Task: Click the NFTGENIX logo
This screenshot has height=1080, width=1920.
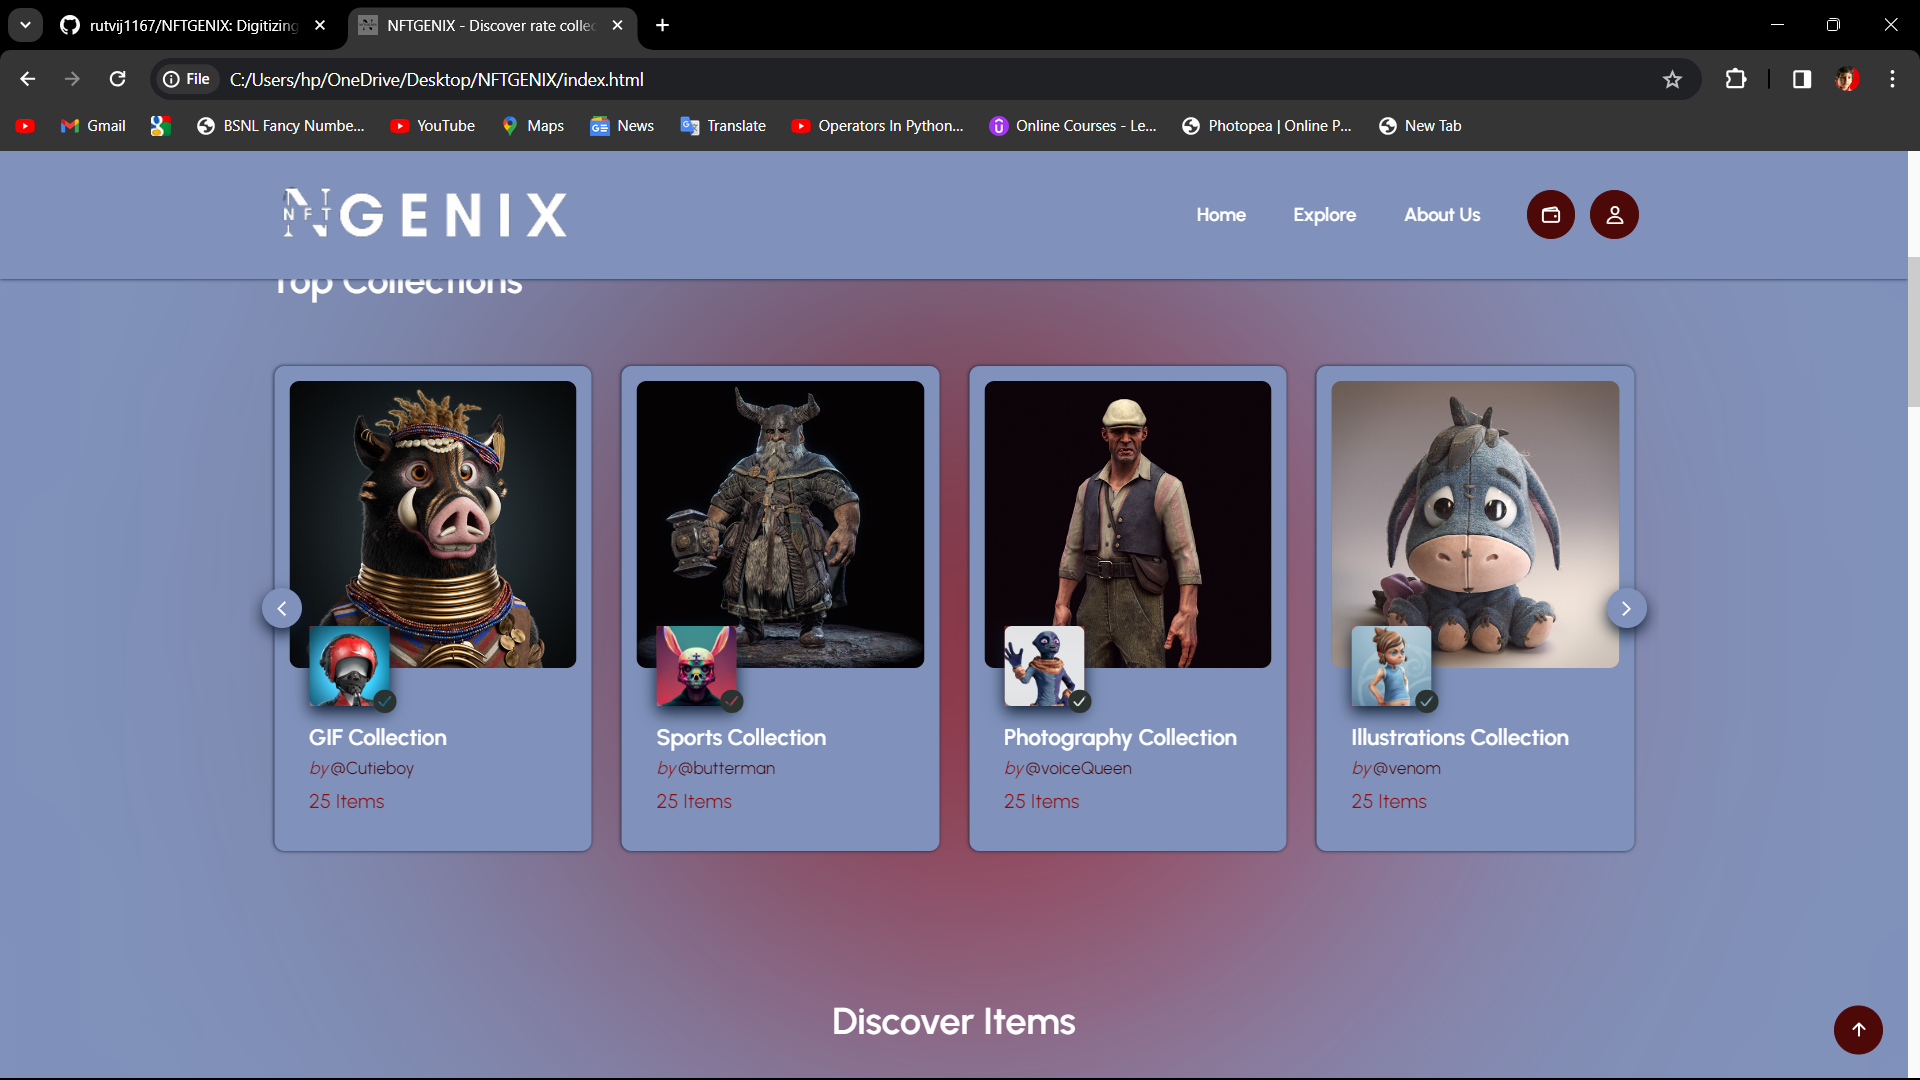Action: point(425,214)
